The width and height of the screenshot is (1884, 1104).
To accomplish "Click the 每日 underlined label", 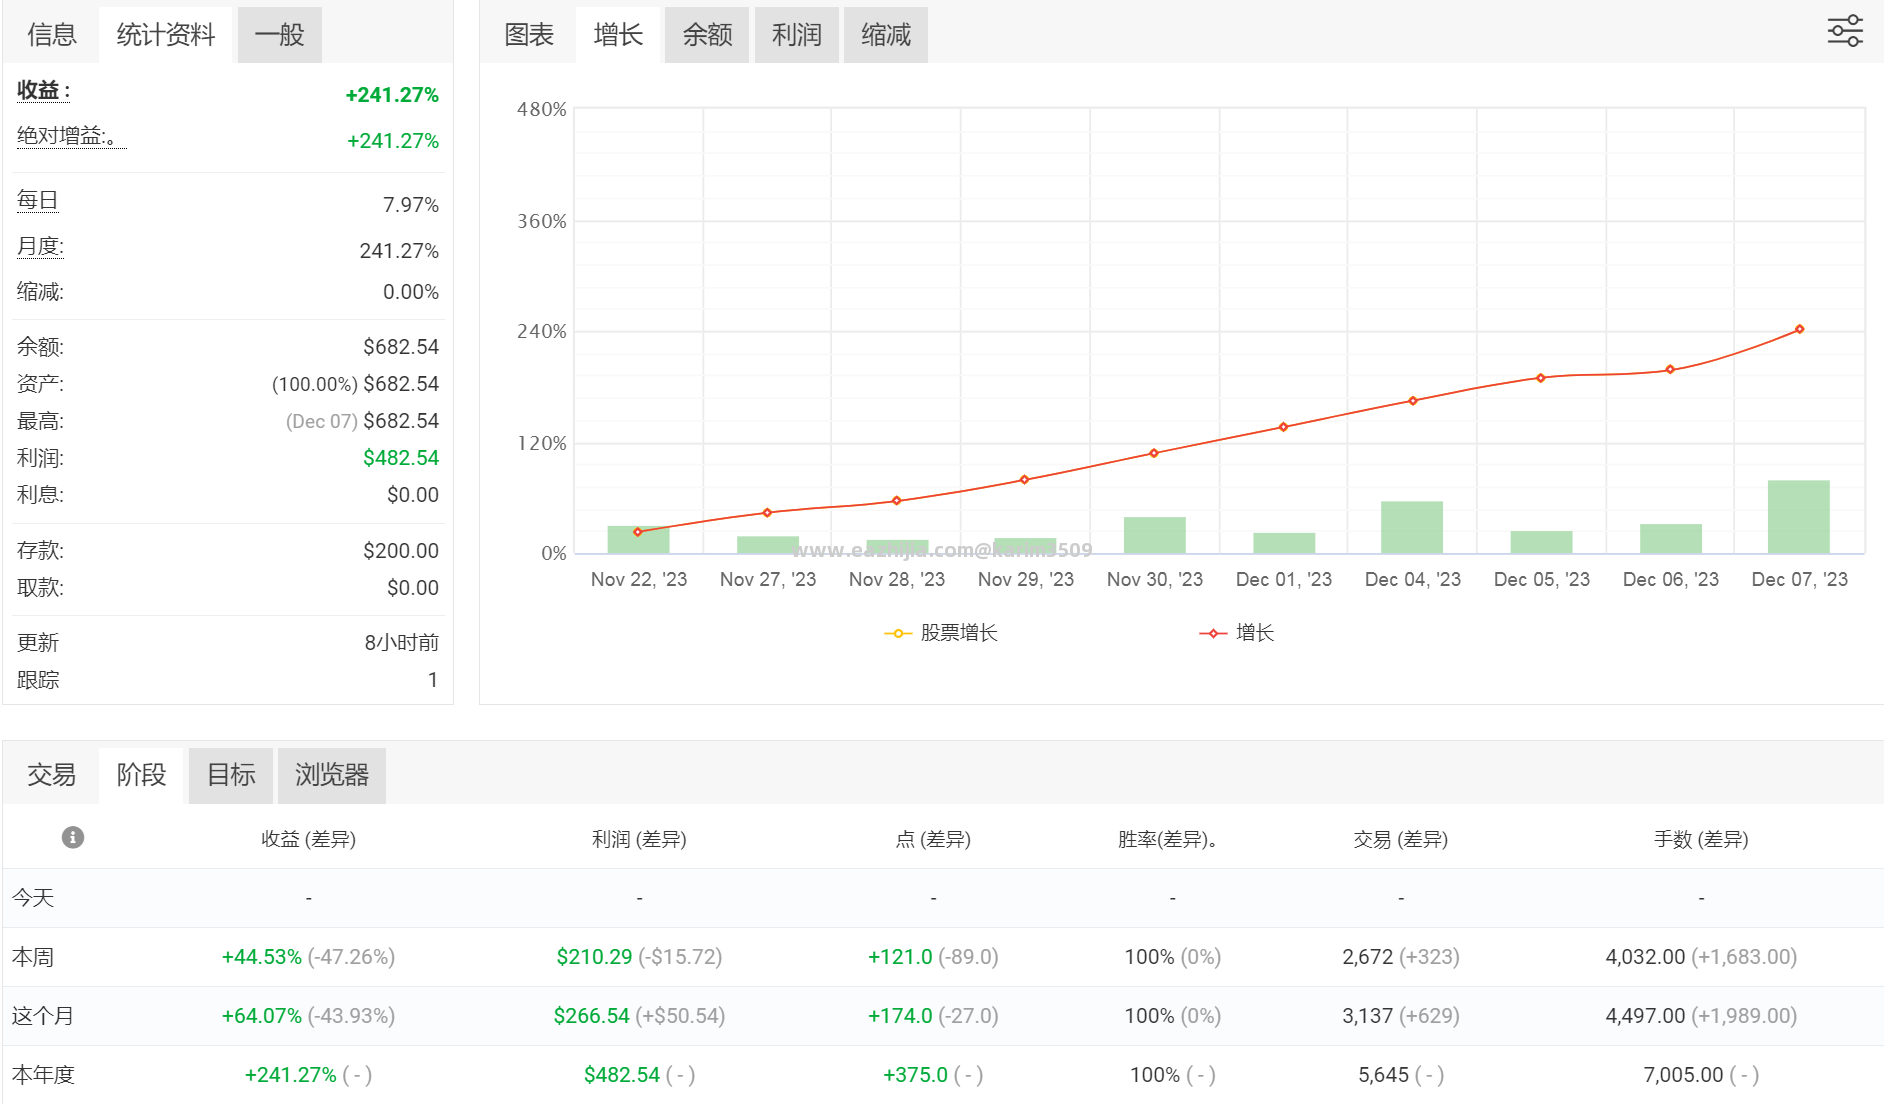I will coord(37,200).
